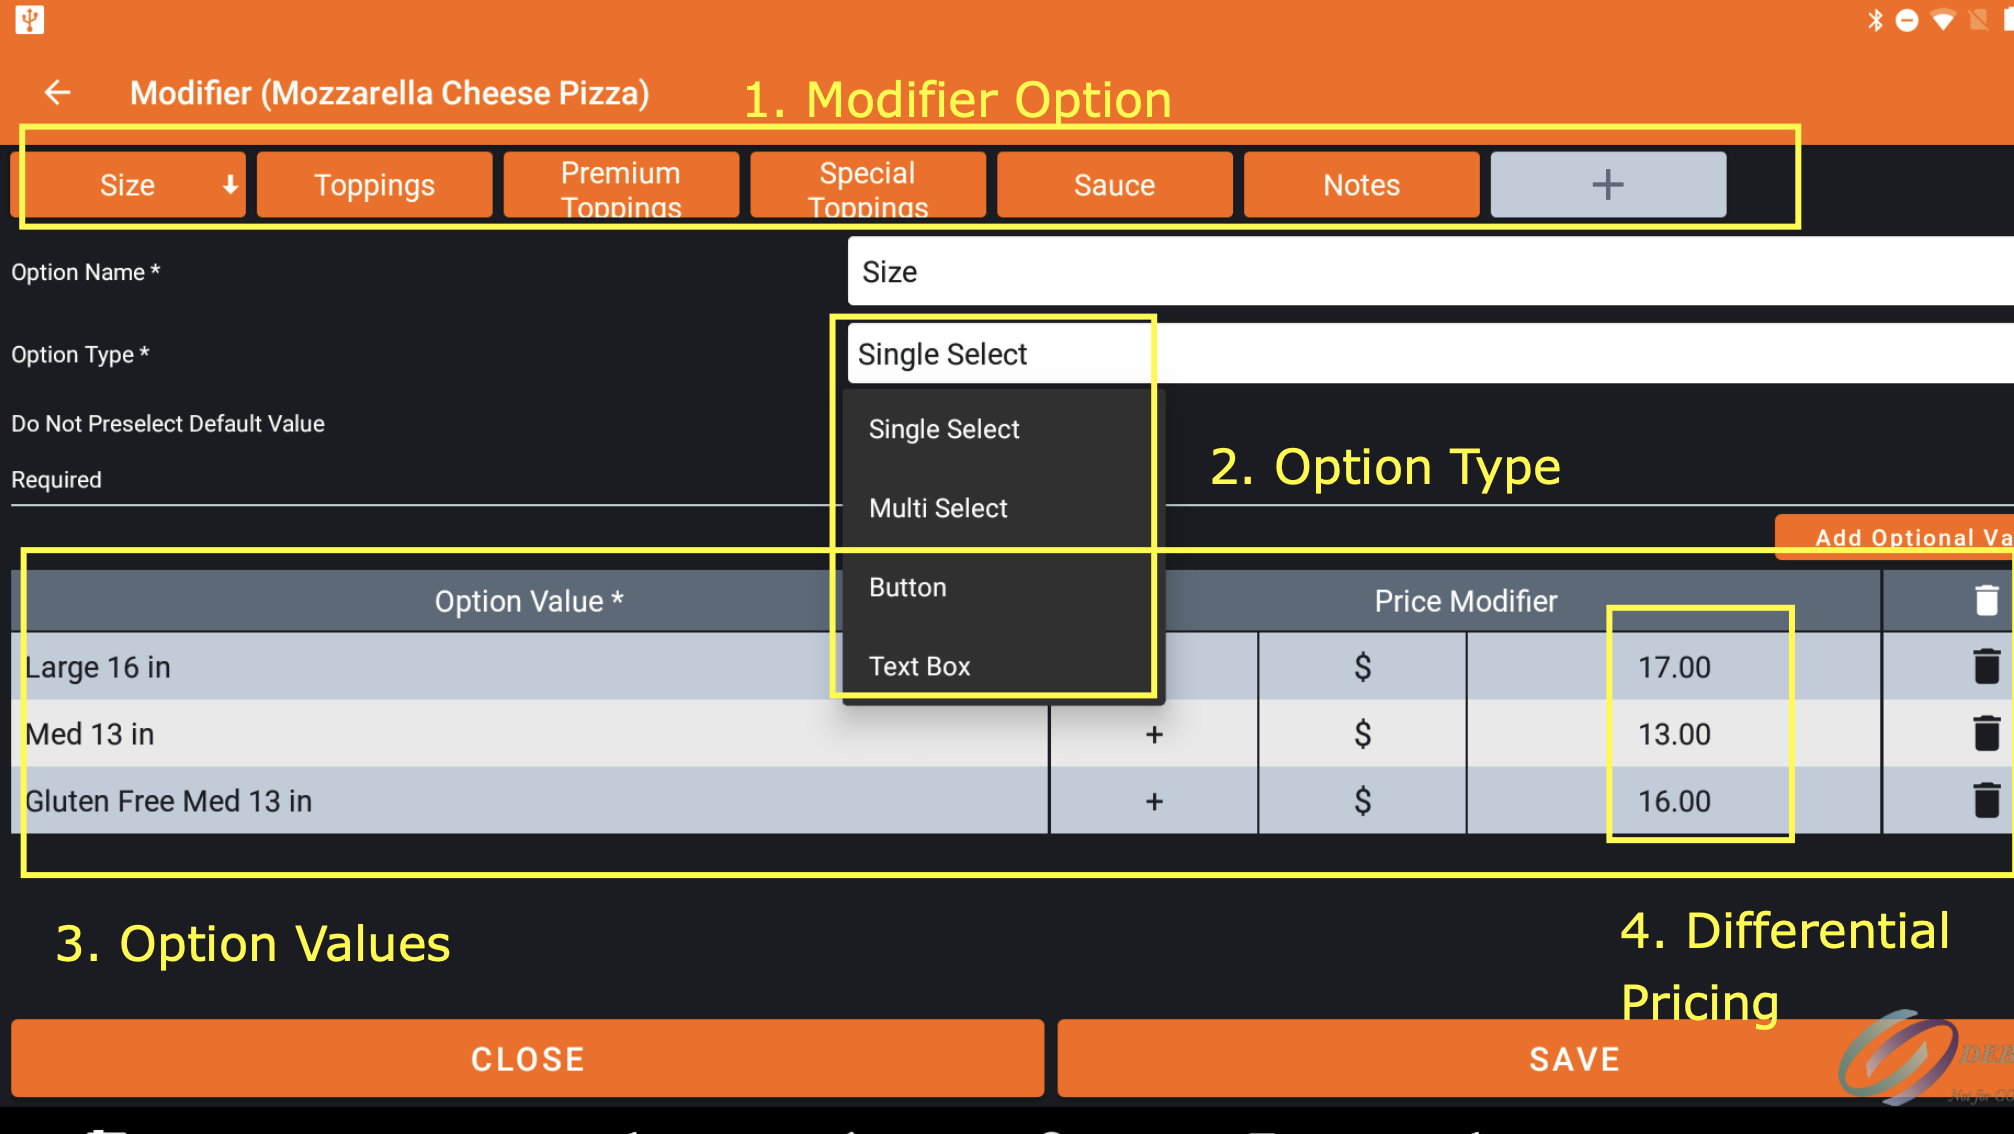
Task: Switch to the Toppings tab
Action: point(374,185)
